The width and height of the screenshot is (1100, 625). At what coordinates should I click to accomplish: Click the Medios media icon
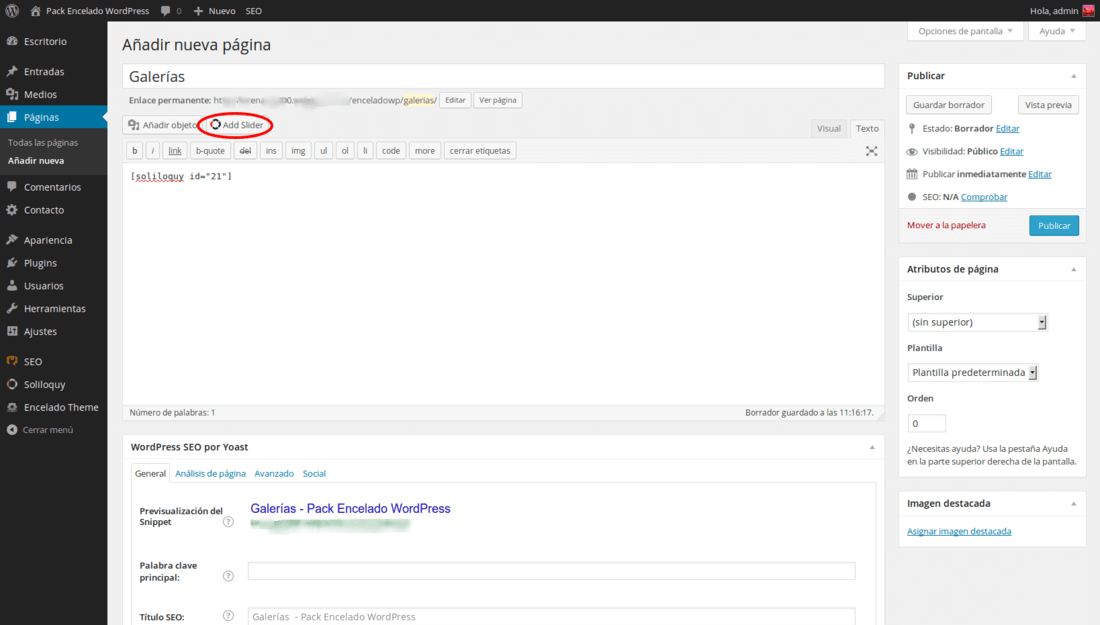coord(12,94)
